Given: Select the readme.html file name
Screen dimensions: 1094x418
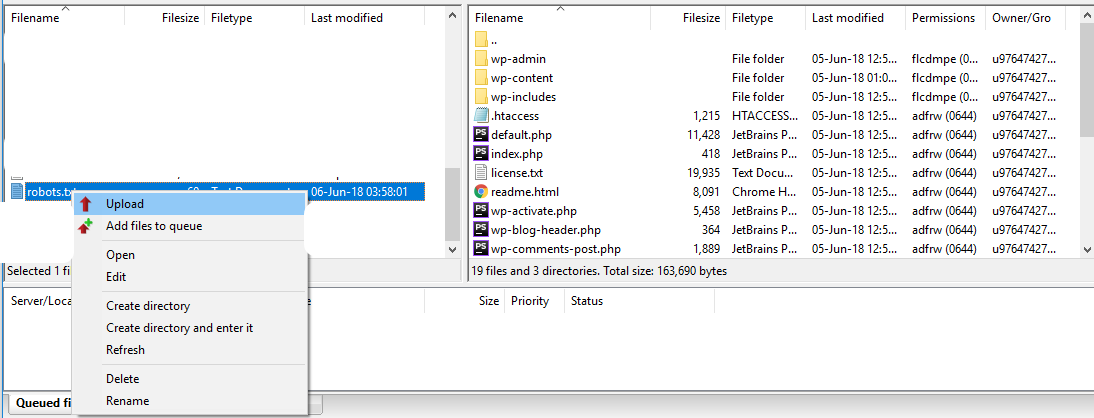Looking at the screenshot, I should (525, 191).
